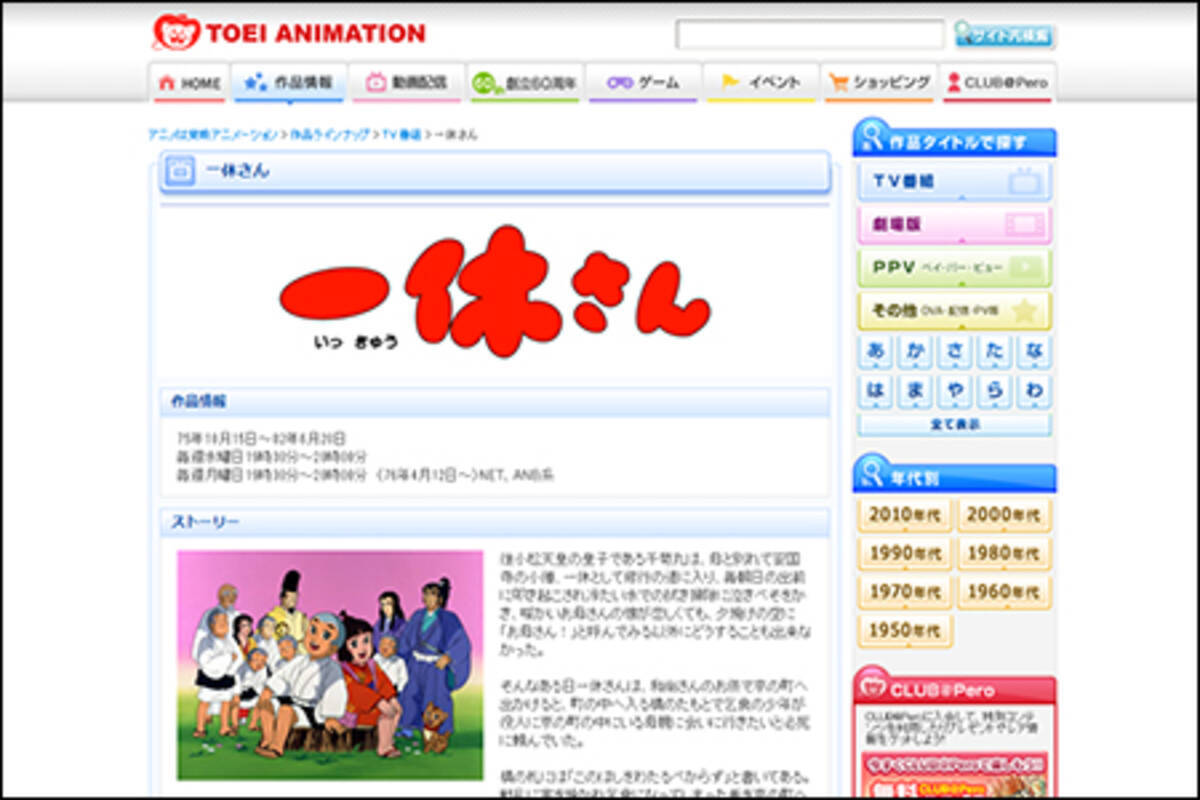Click the 全て表示 show all button
1200x800 pixels.
point(954,424)
